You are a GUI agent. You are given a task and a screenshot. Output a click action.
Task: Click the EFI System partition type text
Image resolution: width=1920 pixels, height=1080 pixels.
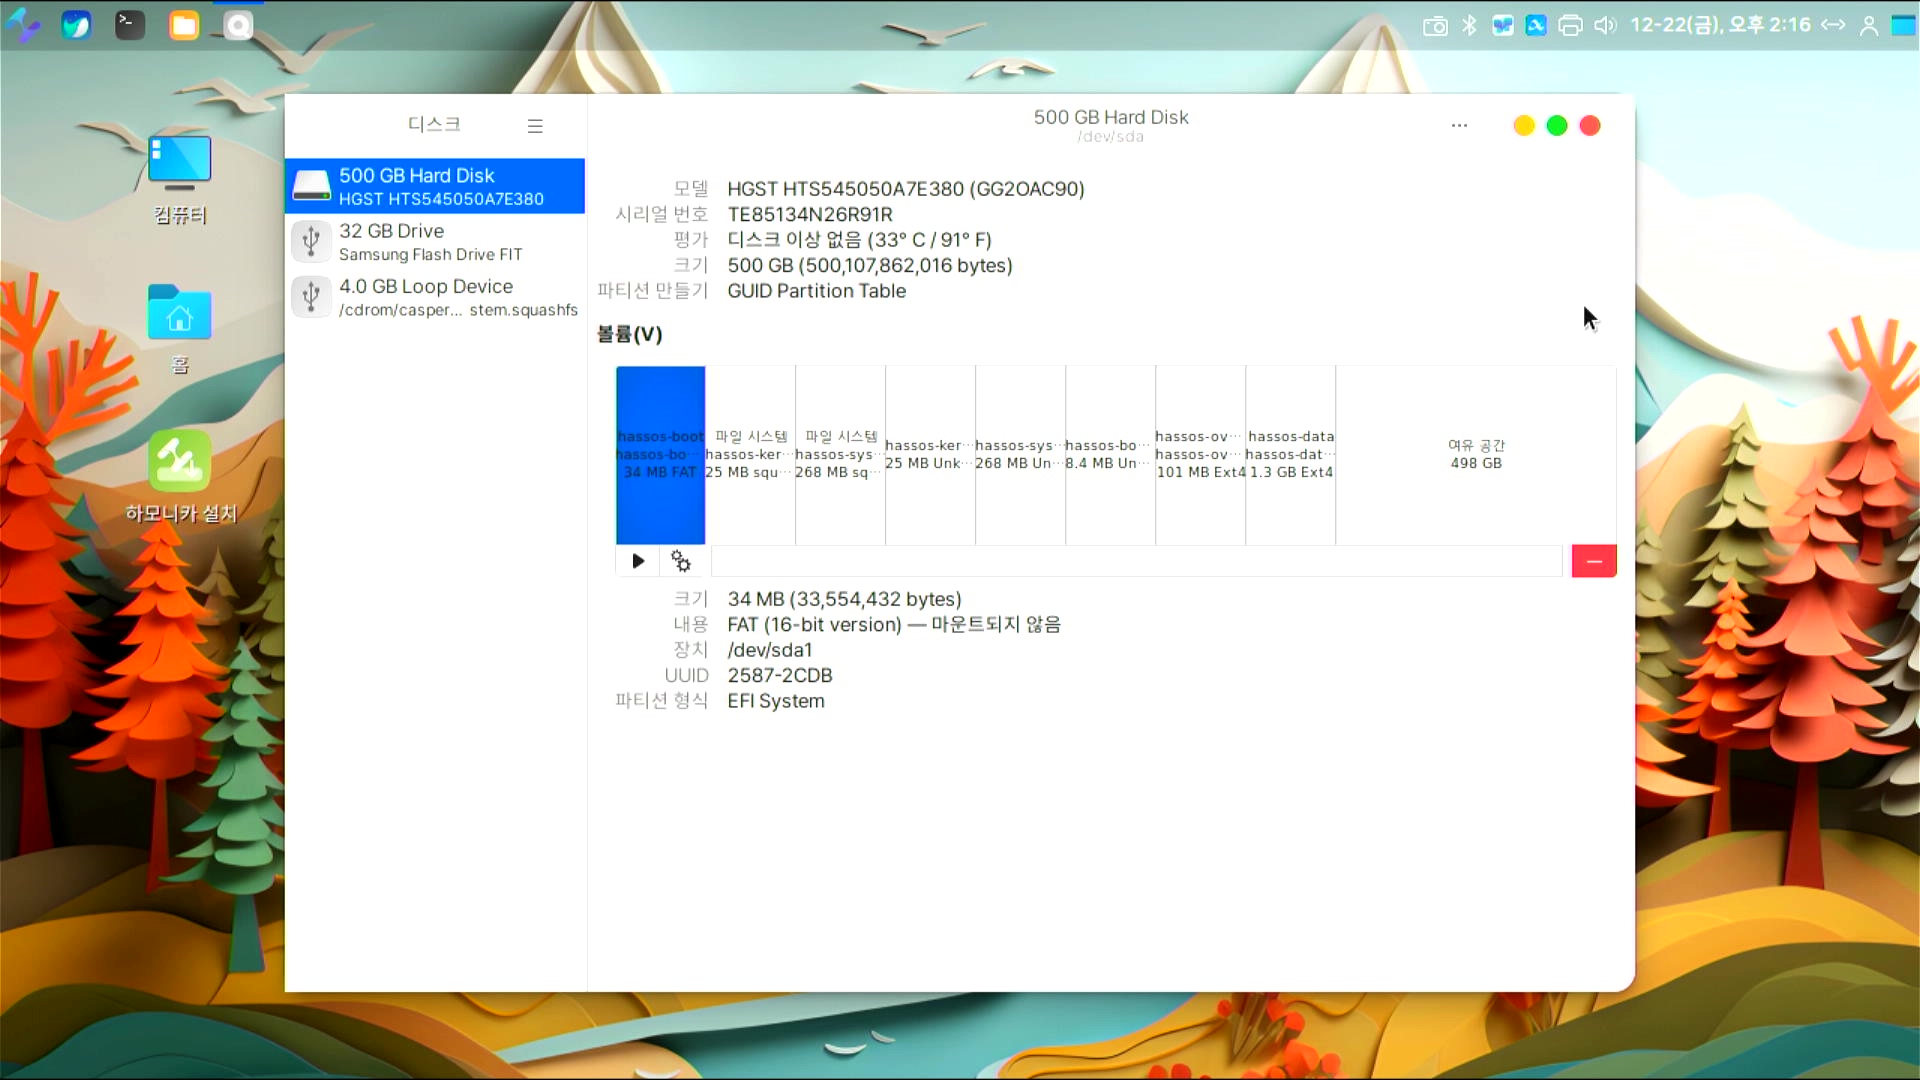click(x=776, y=701)
